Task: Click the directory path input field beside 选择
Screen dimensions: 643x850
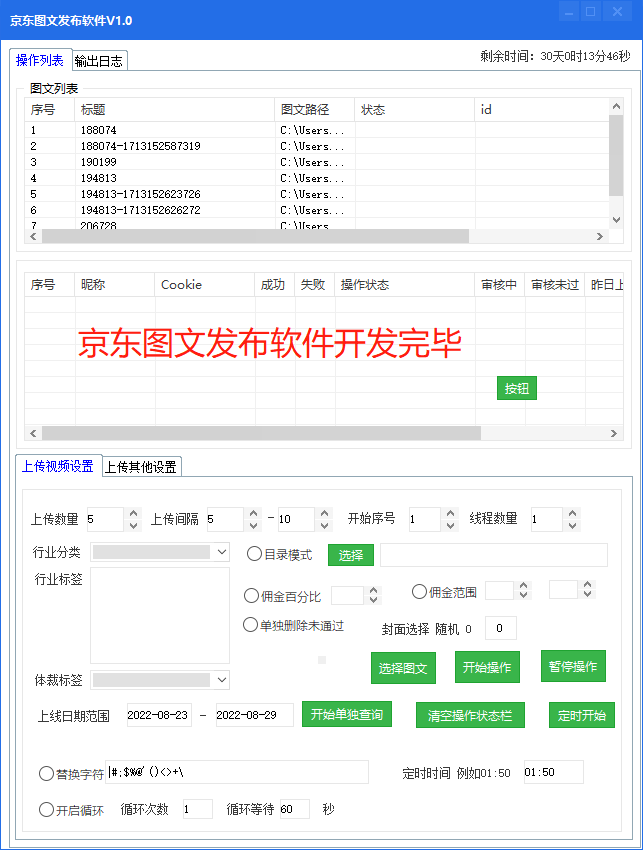Action: (493, 555)
